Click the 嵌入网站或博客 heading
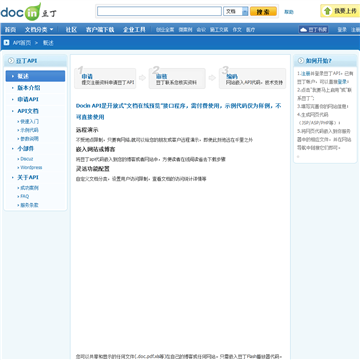Image resolution: width=360 pixels, height=360 pixels. click(x=95, y=149)
